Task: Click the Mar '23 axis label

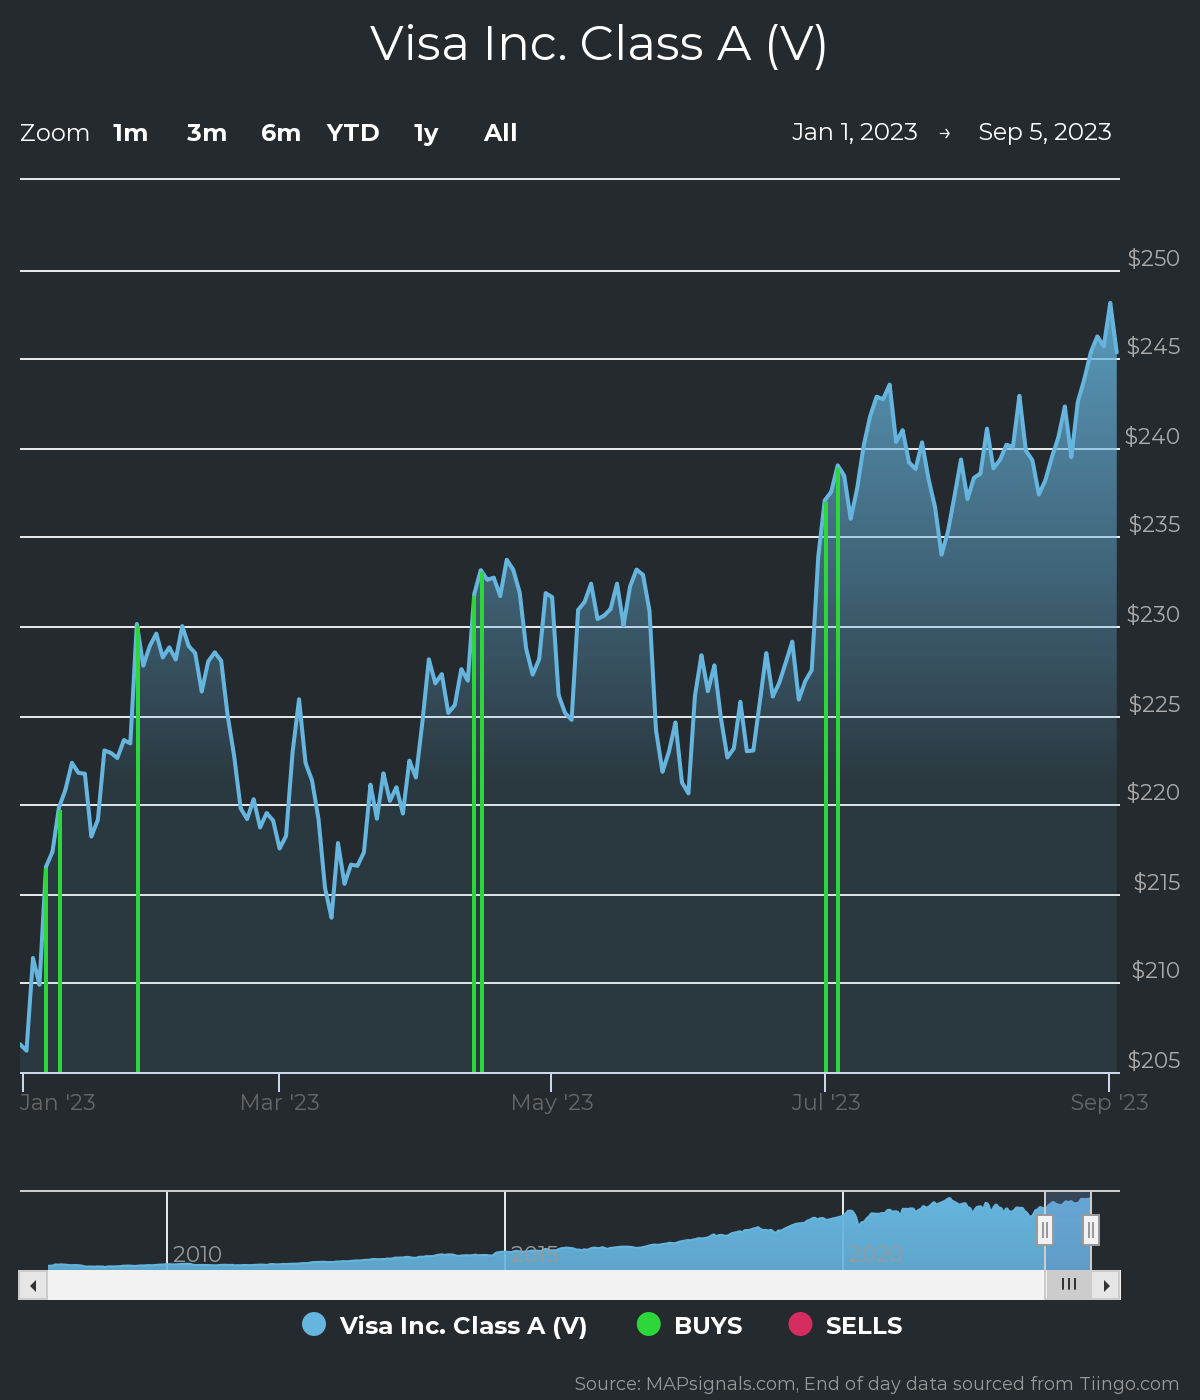Action: pyautogui.click(x=280, y=1102)
